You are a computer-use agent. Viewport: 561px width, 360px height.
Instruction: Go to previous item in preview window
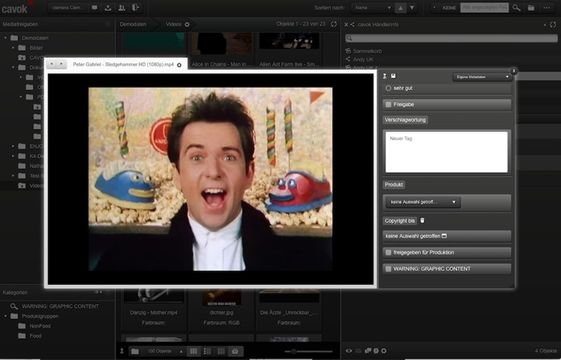coord(52,64)
